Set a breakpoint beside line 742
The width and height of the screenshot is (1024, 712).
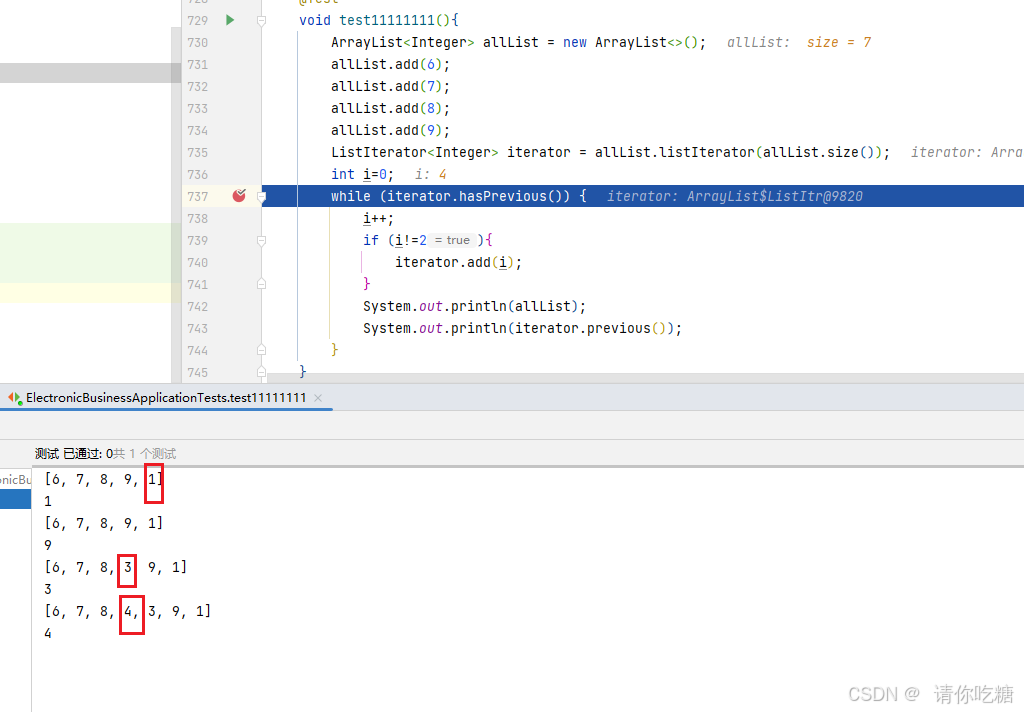click(x=238, y=306)
